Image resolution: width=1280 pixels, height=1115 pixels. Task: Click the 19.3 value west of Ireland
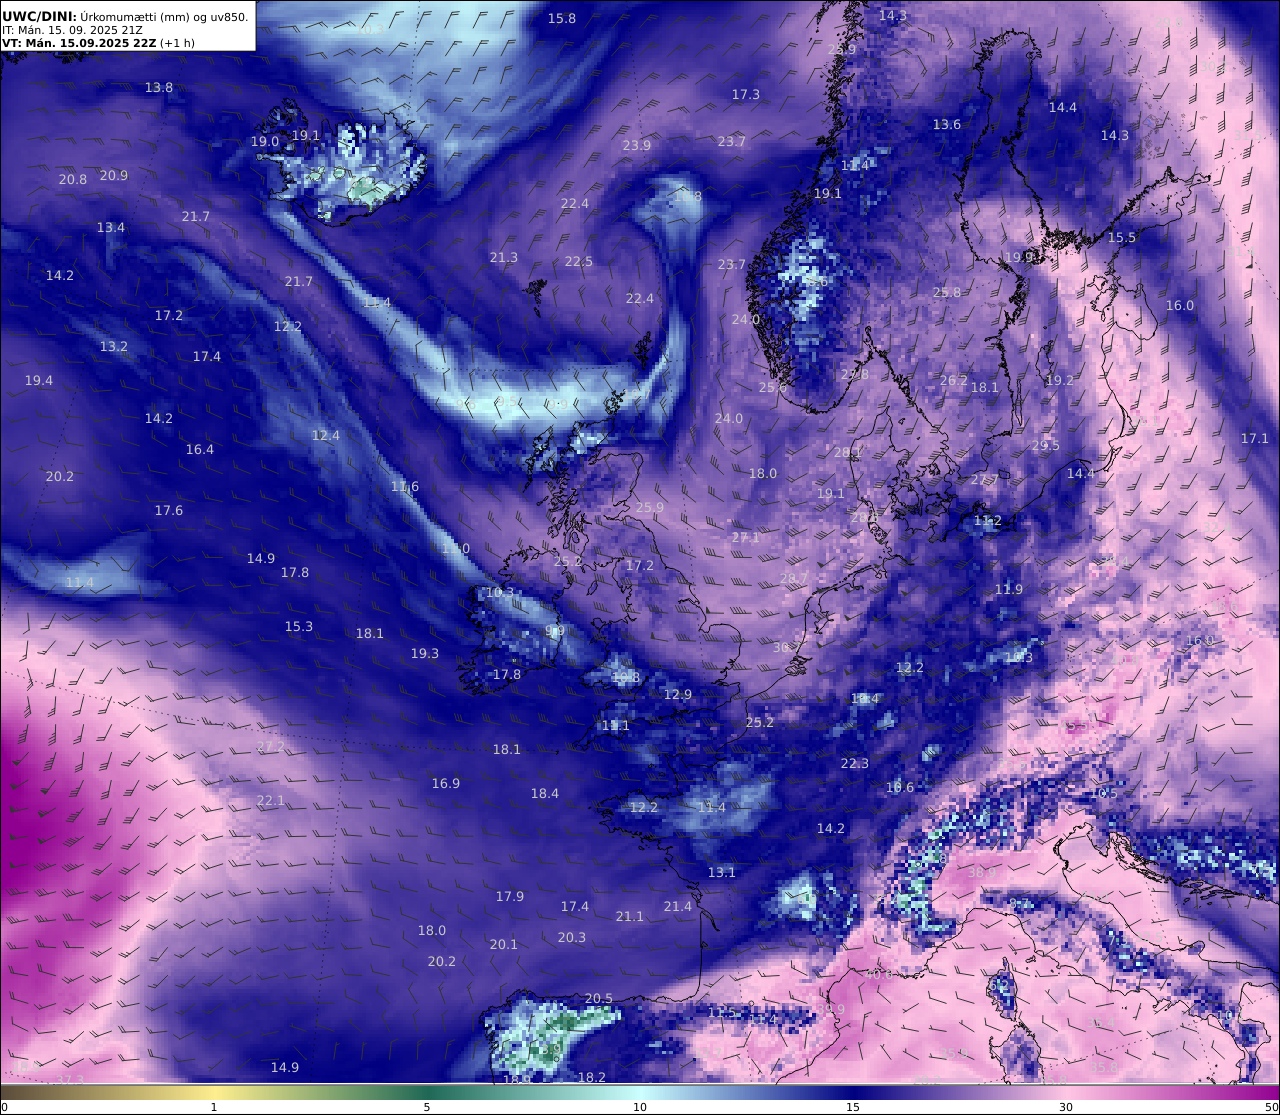(x=425, y=653)
